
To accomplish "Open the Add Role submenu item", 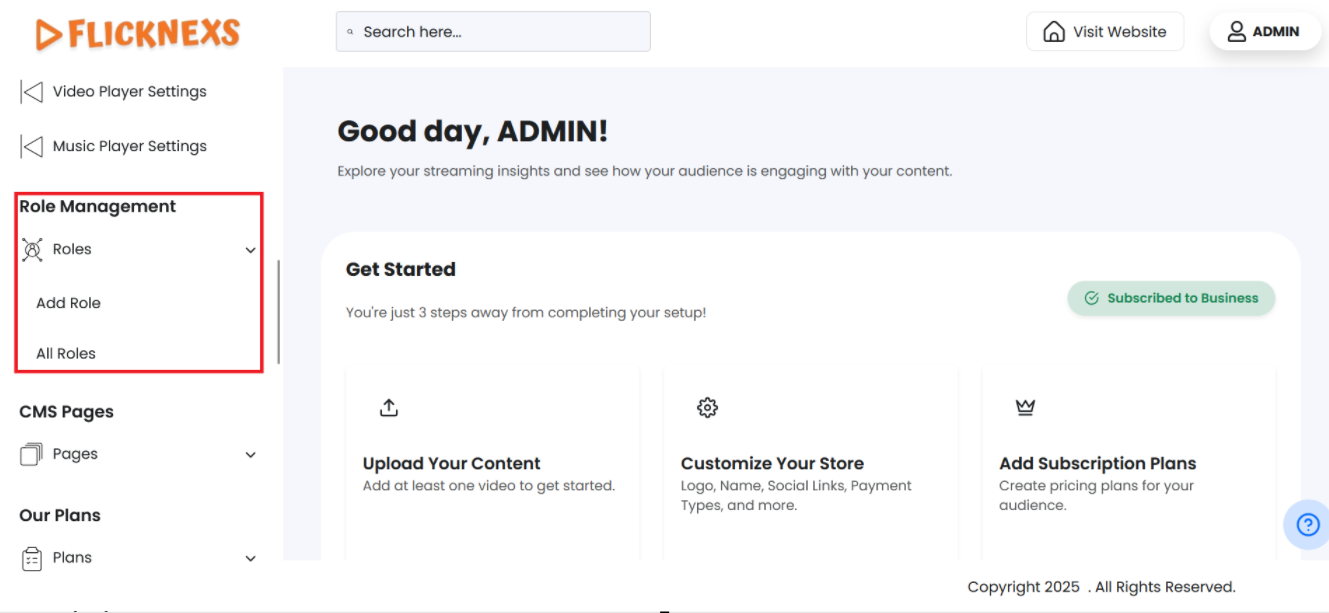I will pos(68,303).
